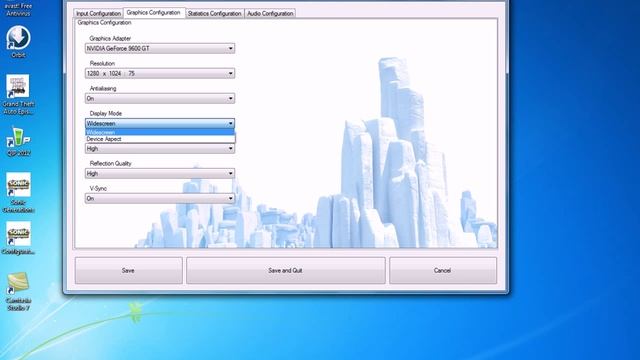This screenshot has width=640, height=360.
Task: Open the V-Sync dropdown
Action: [x=160, y=198]
